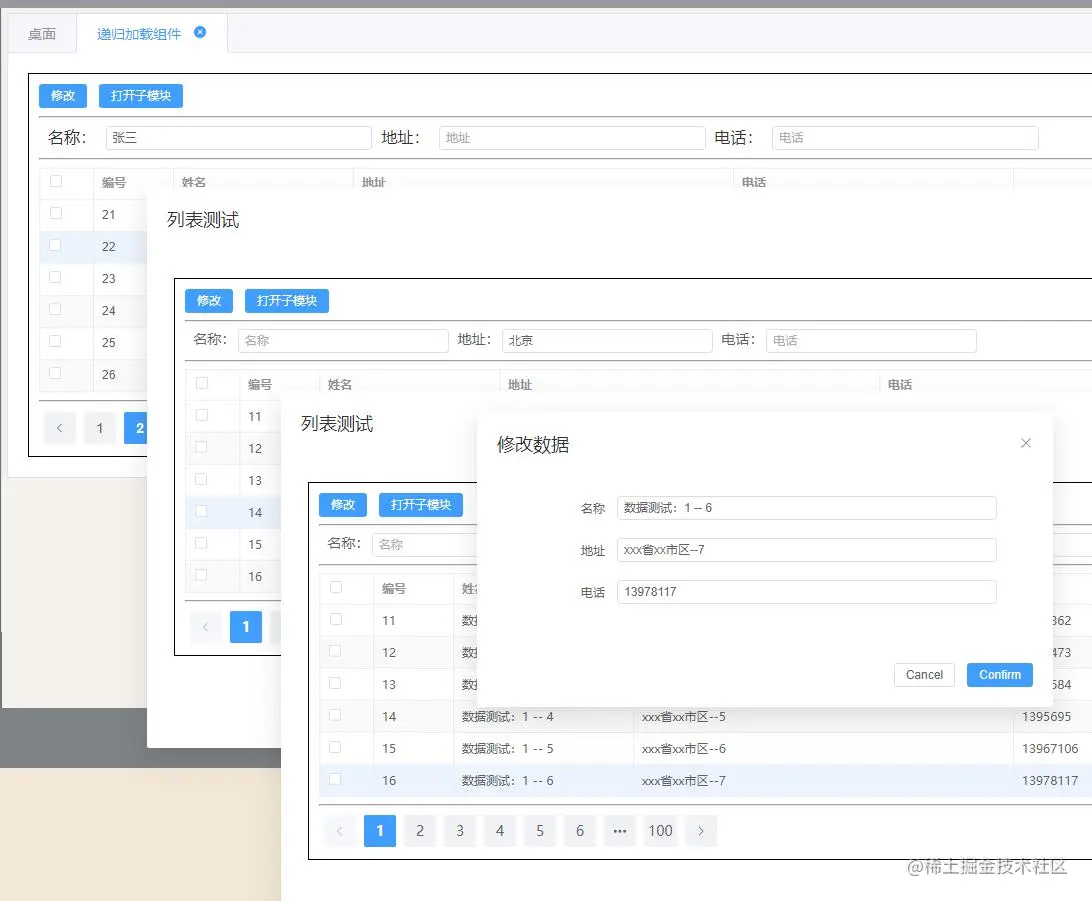
Task: Select the header checkbox of the innermost table
Action: click(x=334, y=588)
